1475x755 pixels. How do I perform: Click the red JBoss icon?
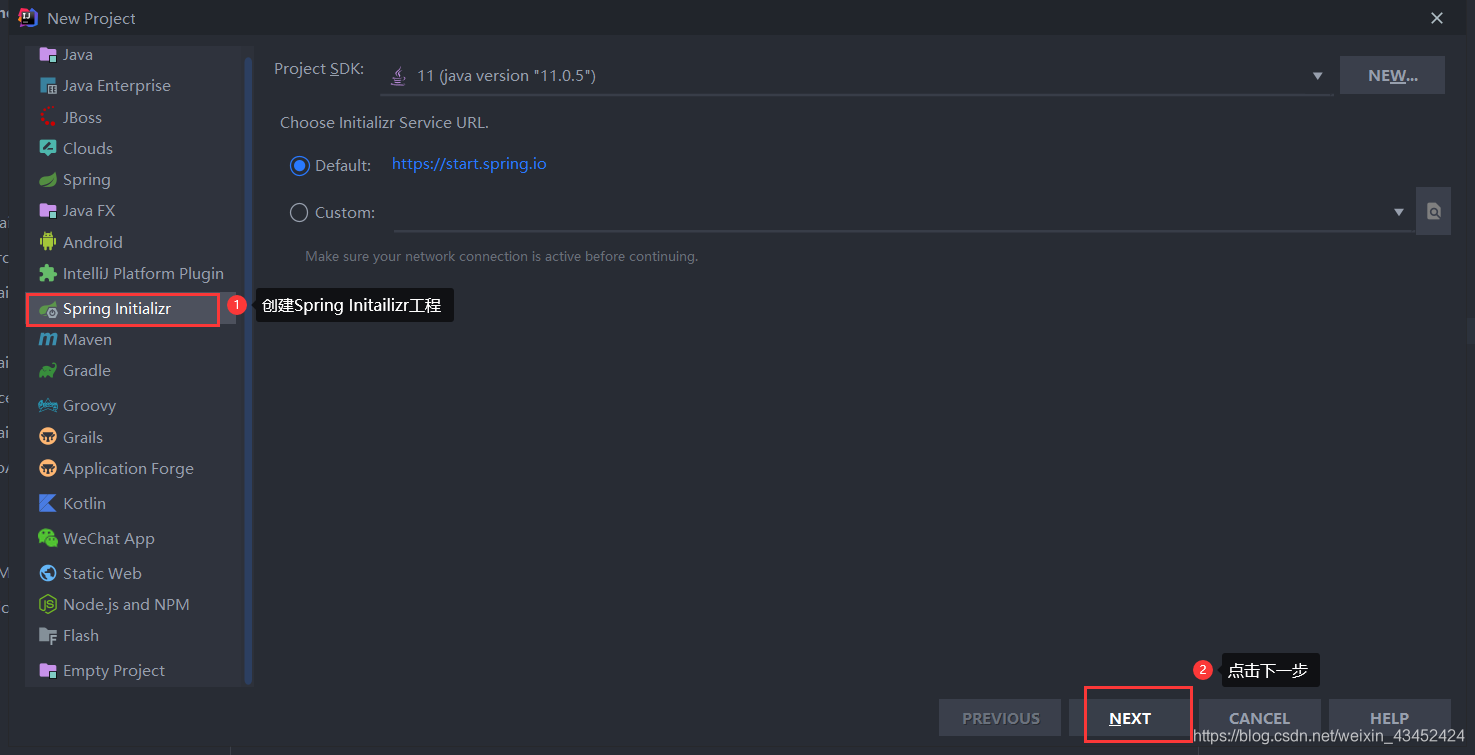(x=47, y=117)
